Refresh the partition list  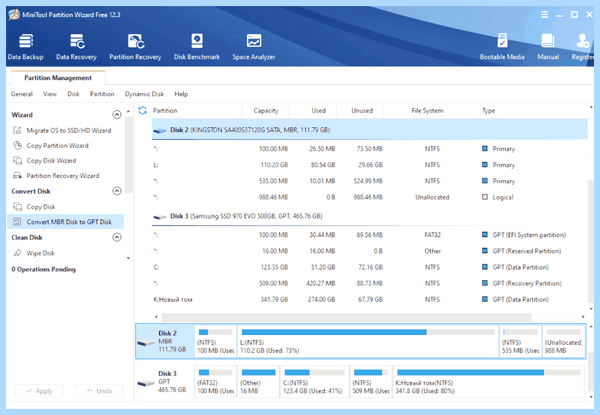pos(142,111)
